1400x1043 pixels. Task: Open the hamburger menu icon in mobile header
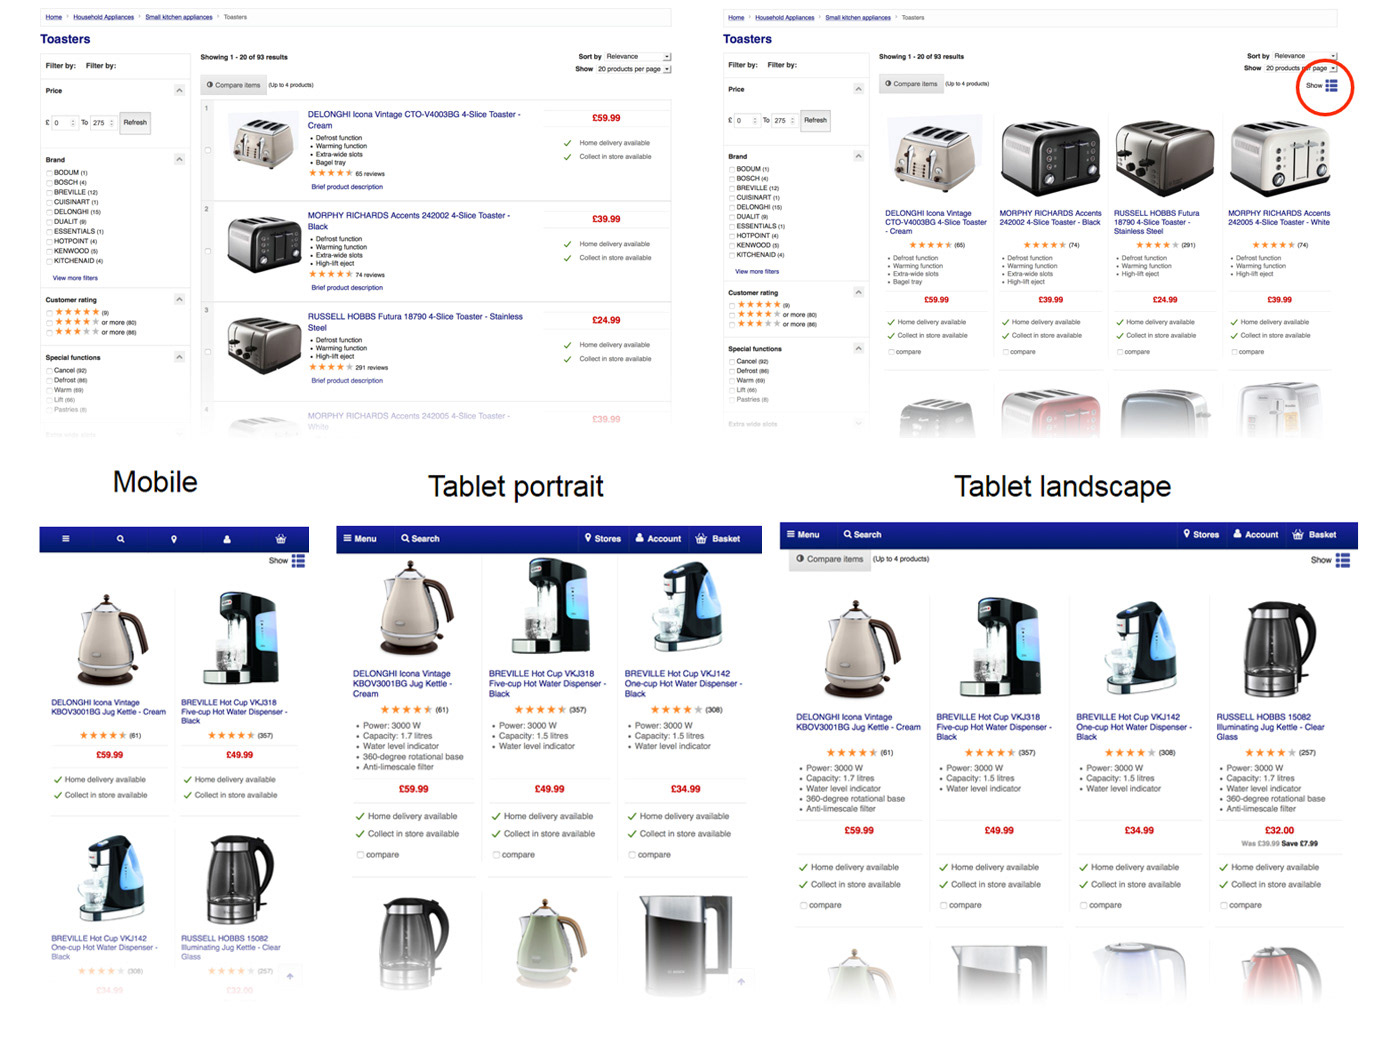pyautogui.click(x=66, y=539)
